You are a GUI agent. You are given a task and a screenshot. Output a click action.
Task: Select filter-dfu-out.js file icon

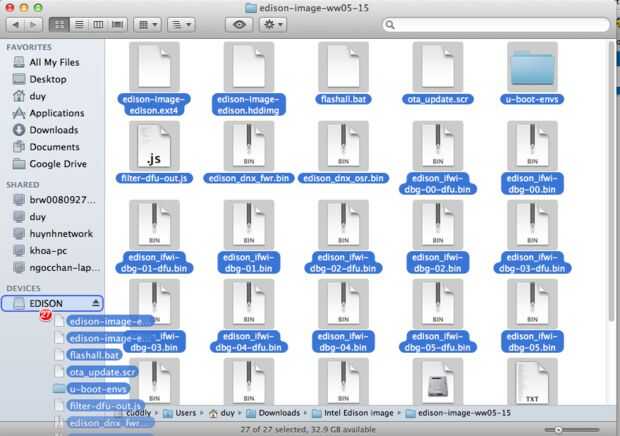click(x=154, y=145)
